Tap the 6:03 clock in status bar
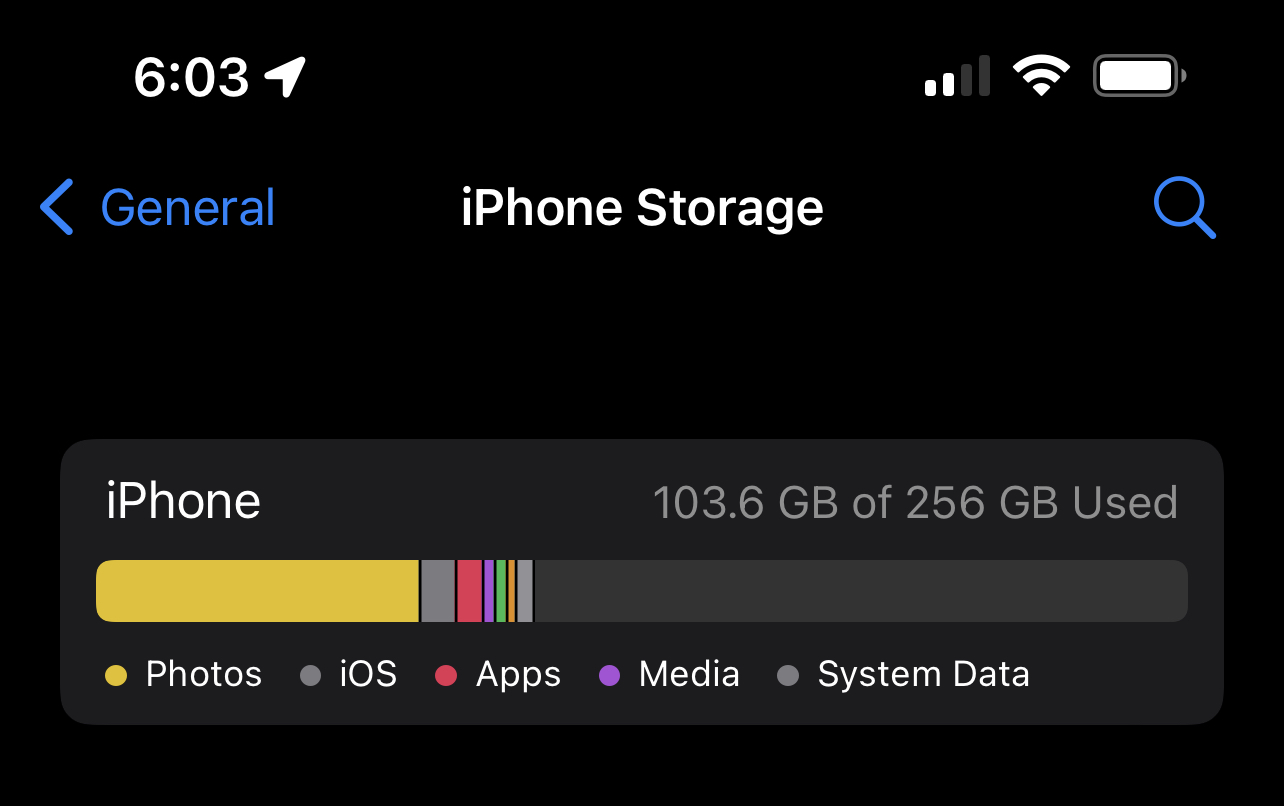This screenshot has height=806, width=1284. [x=191, y=77]
